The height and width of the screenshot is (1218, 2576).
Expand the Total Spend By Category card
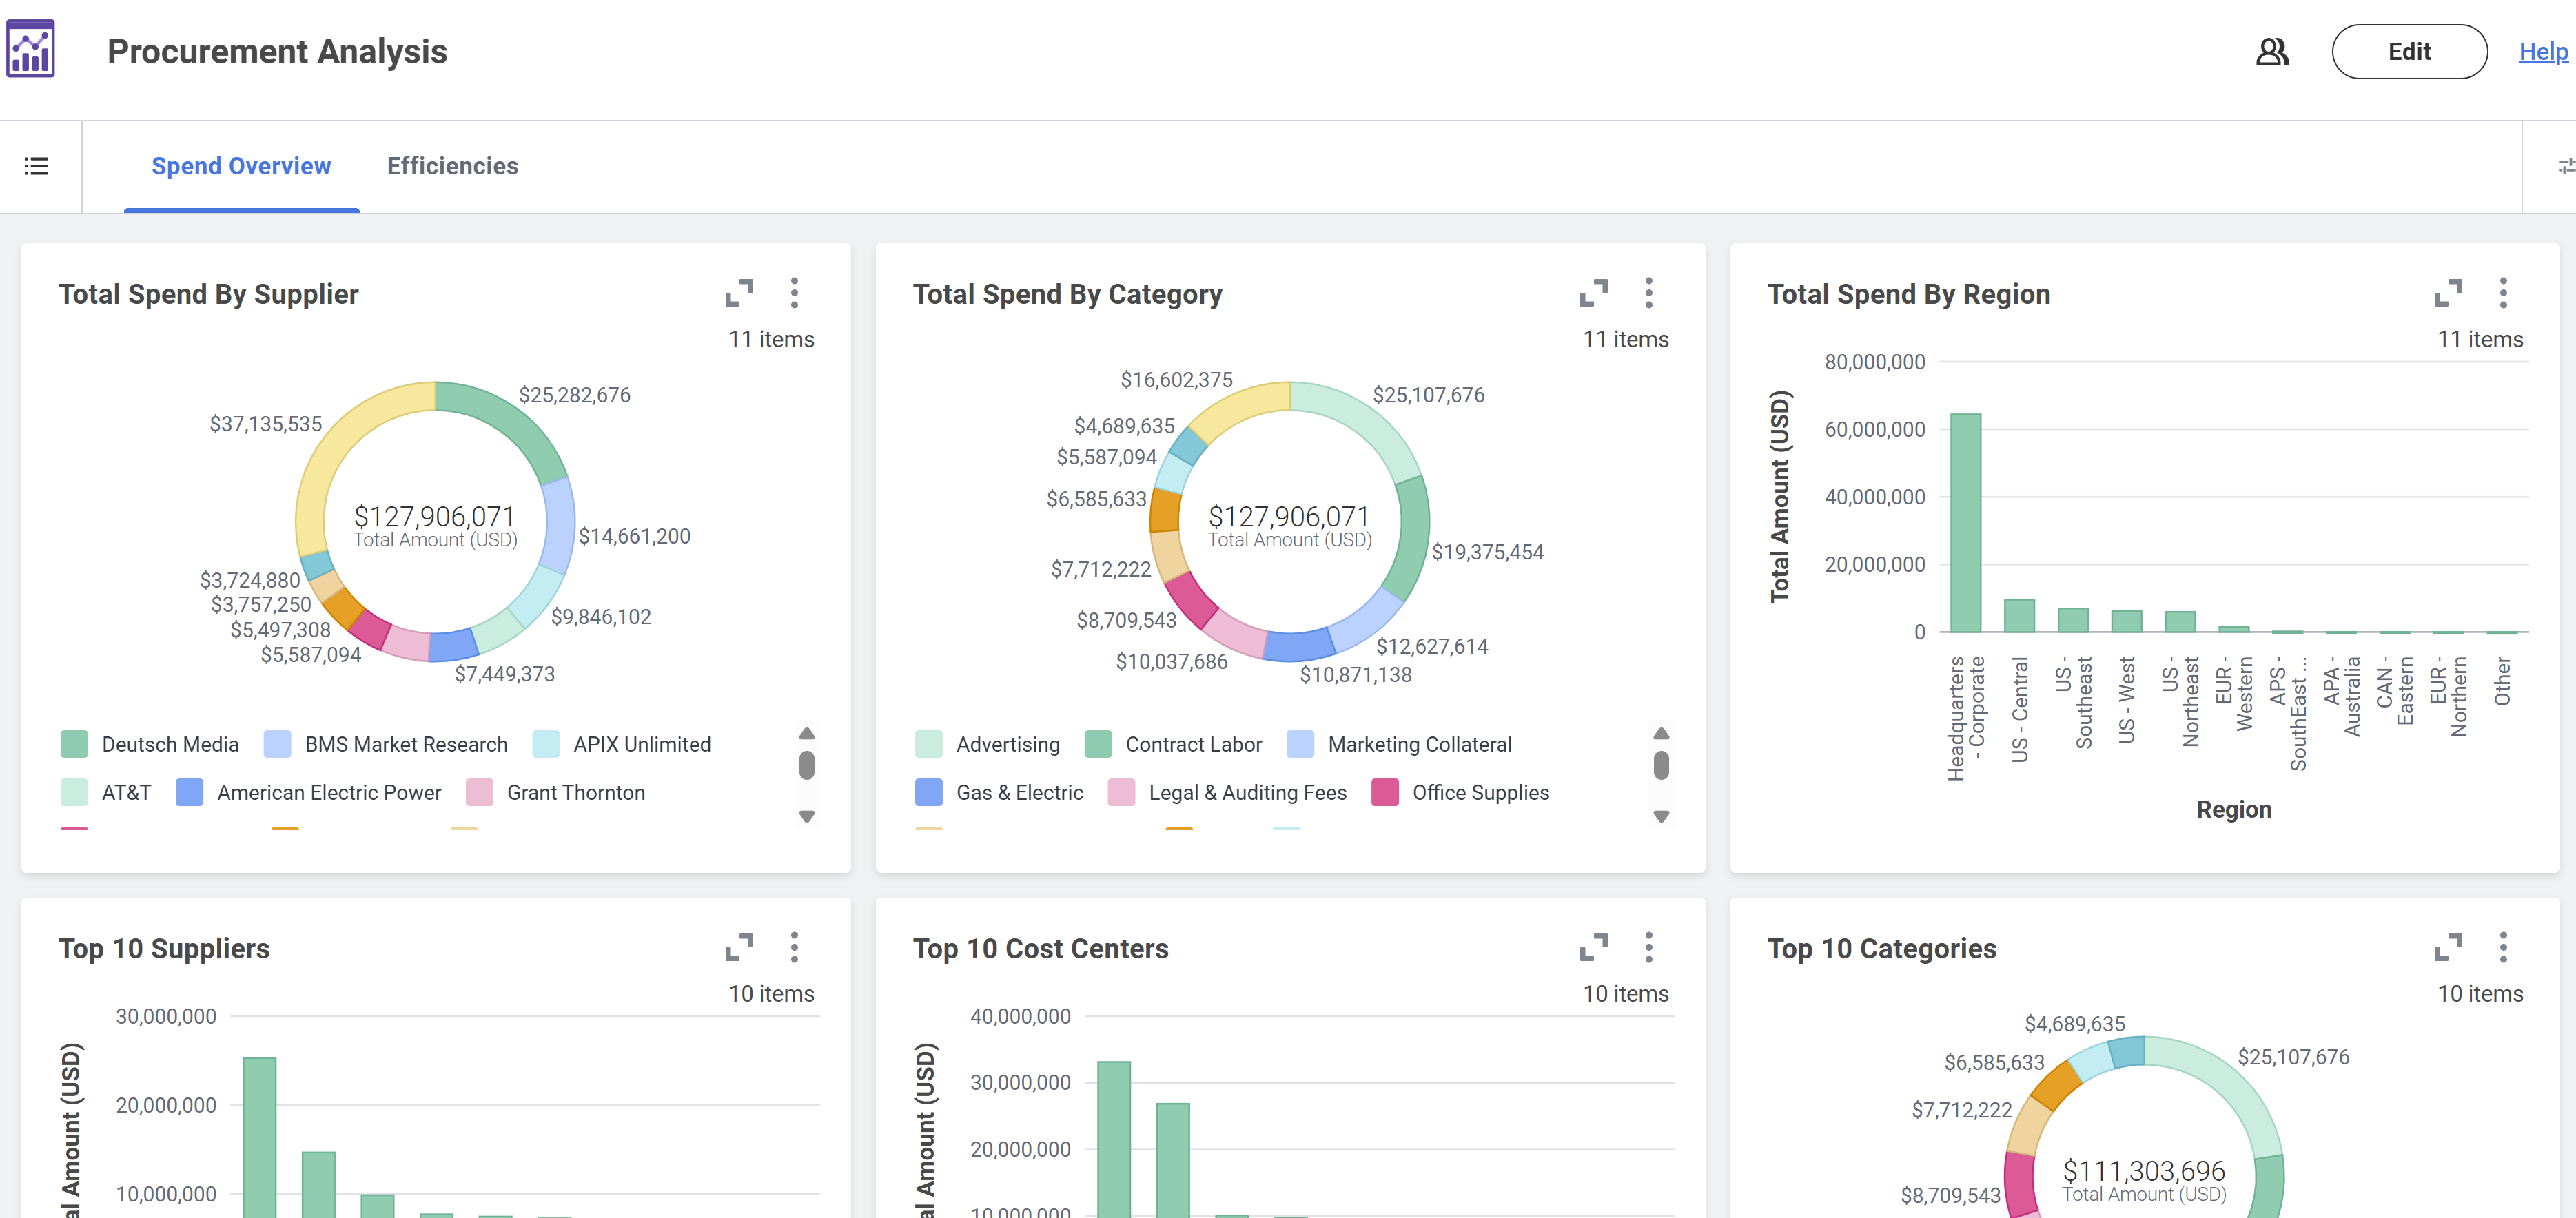(1594, 293)
